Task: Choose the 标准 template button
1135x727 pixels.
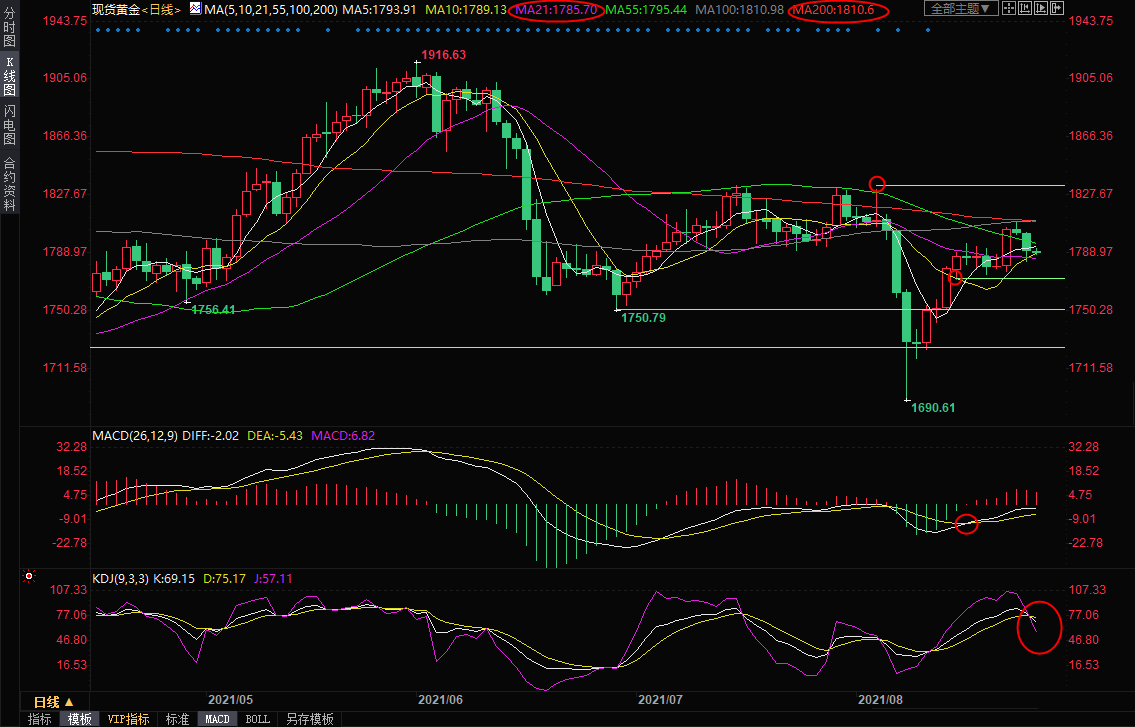Action: 177,719
